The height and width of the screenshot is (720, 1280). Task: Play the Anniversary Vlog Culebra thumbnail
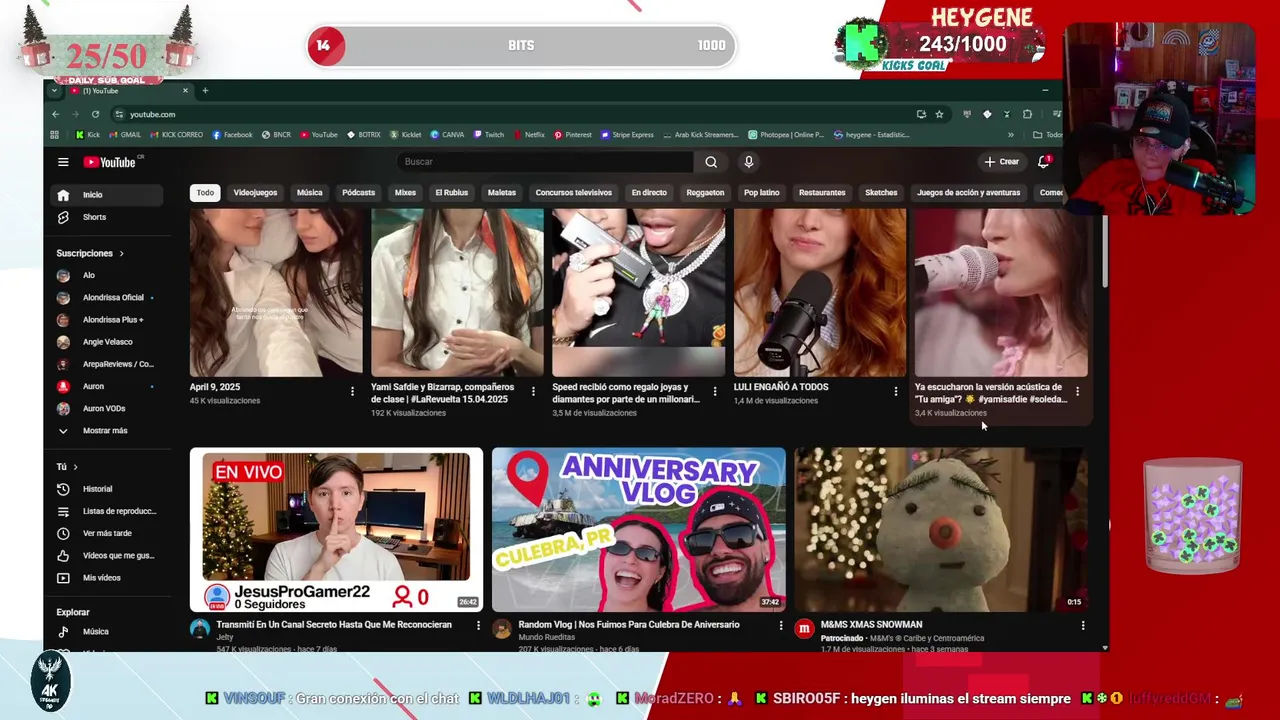638,529
